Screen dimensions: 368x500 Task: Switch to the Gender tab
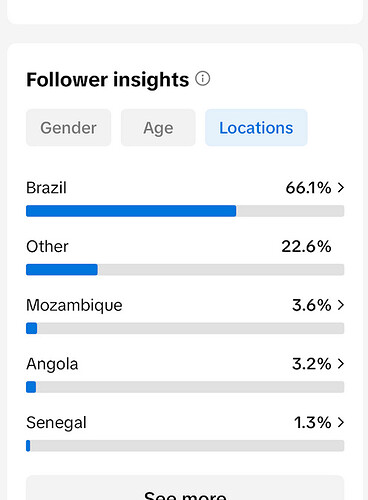coord(68,128)
